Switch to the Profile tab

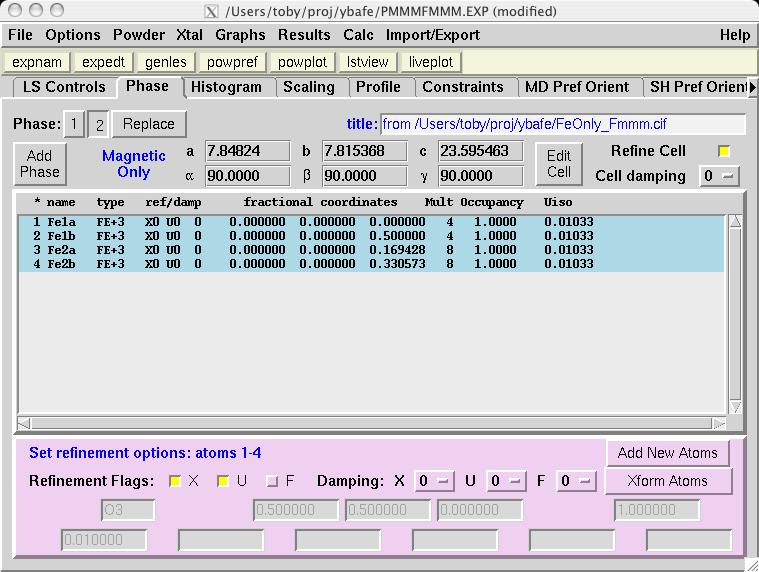pos(378,87)
